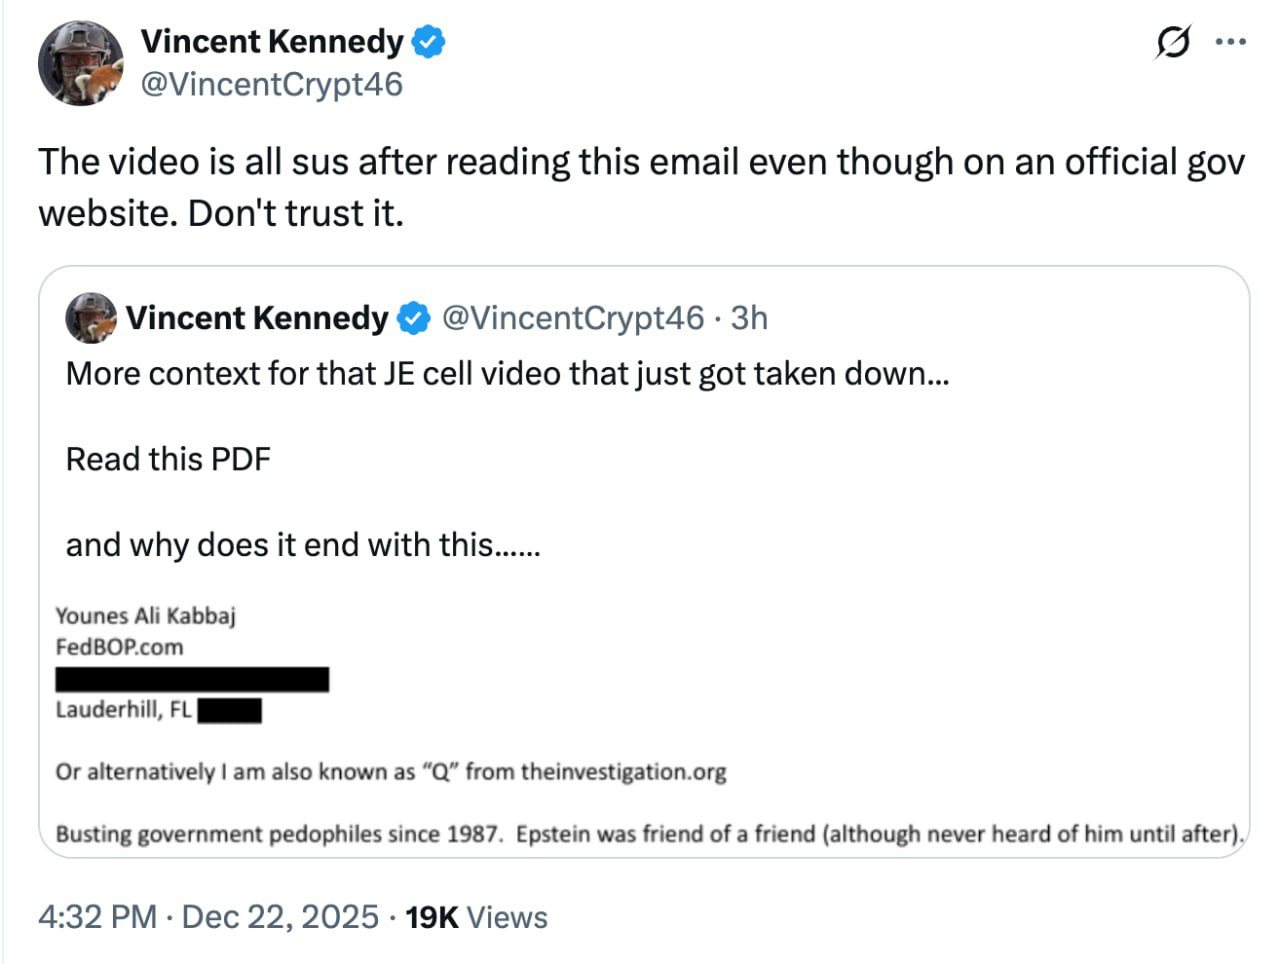Click the long black redaction bar in the image

point(192,680)
